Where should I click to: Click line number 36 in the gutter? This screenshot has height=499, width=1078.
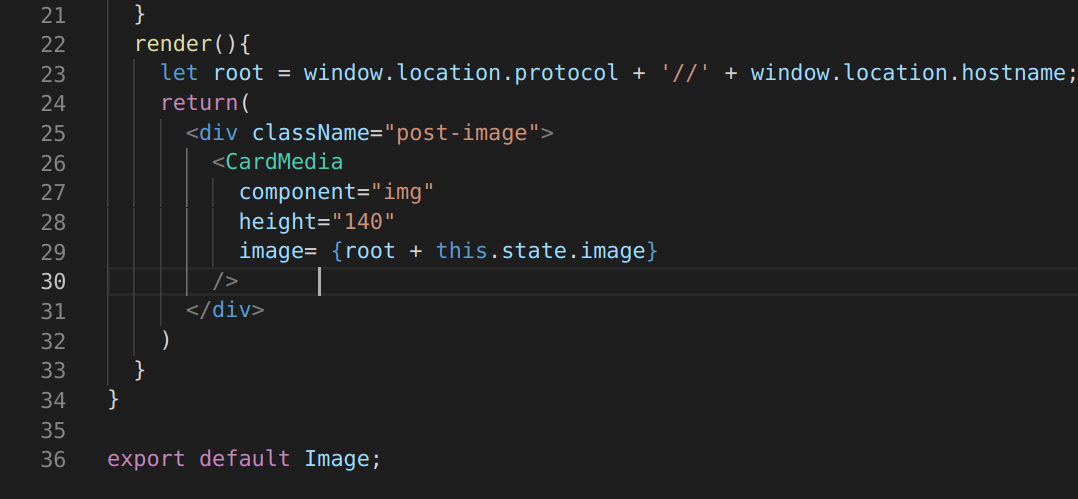(53, 459)
